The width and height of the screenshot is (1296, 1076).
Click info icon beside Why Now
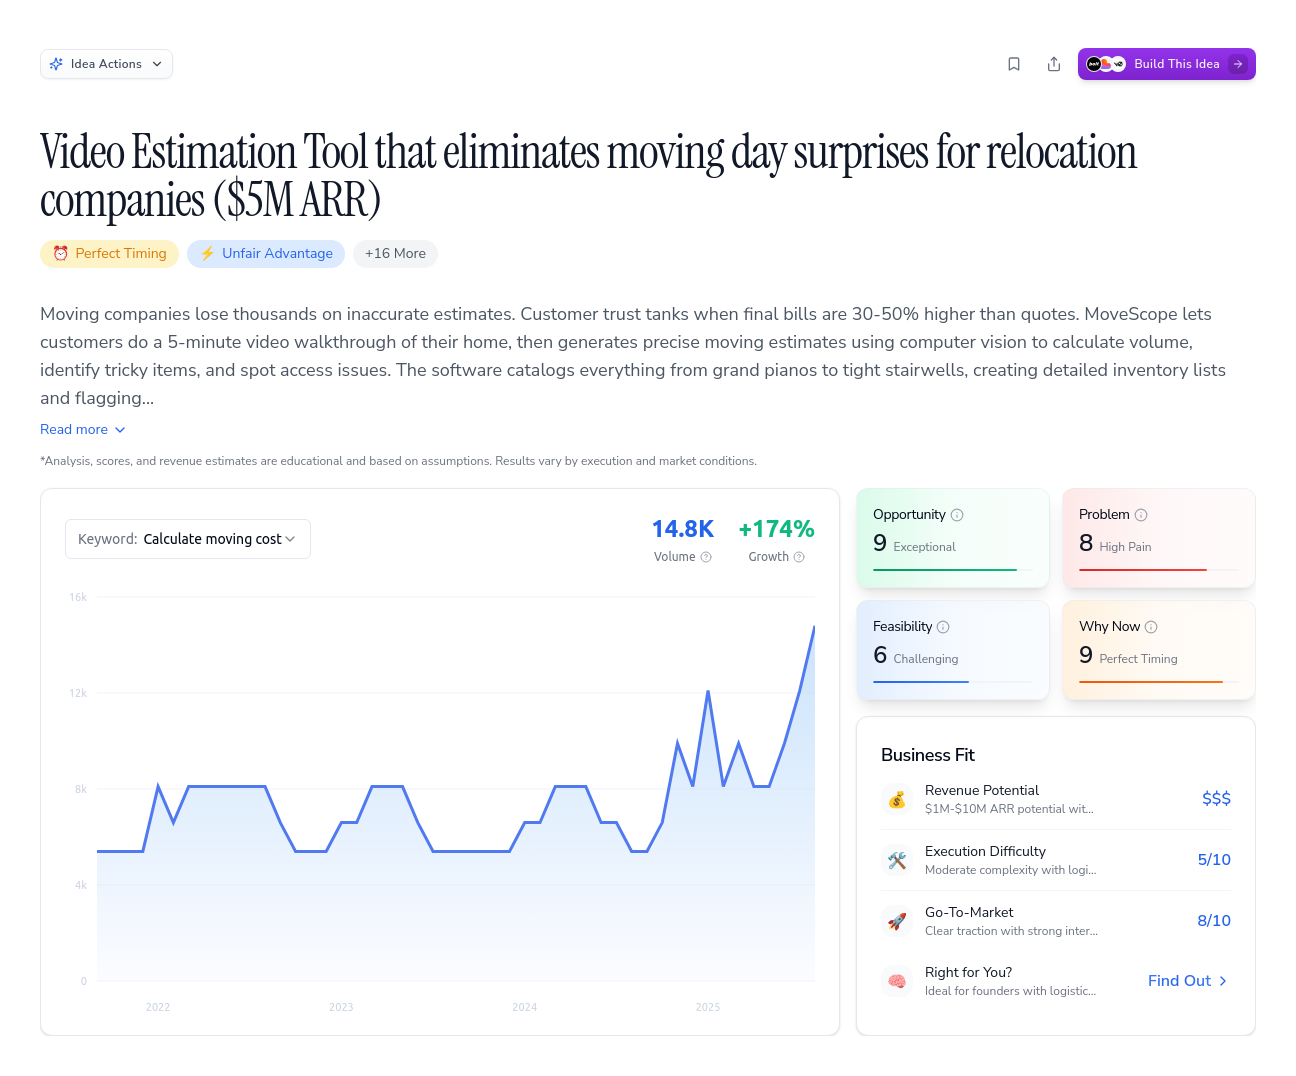pos(1151,627)
